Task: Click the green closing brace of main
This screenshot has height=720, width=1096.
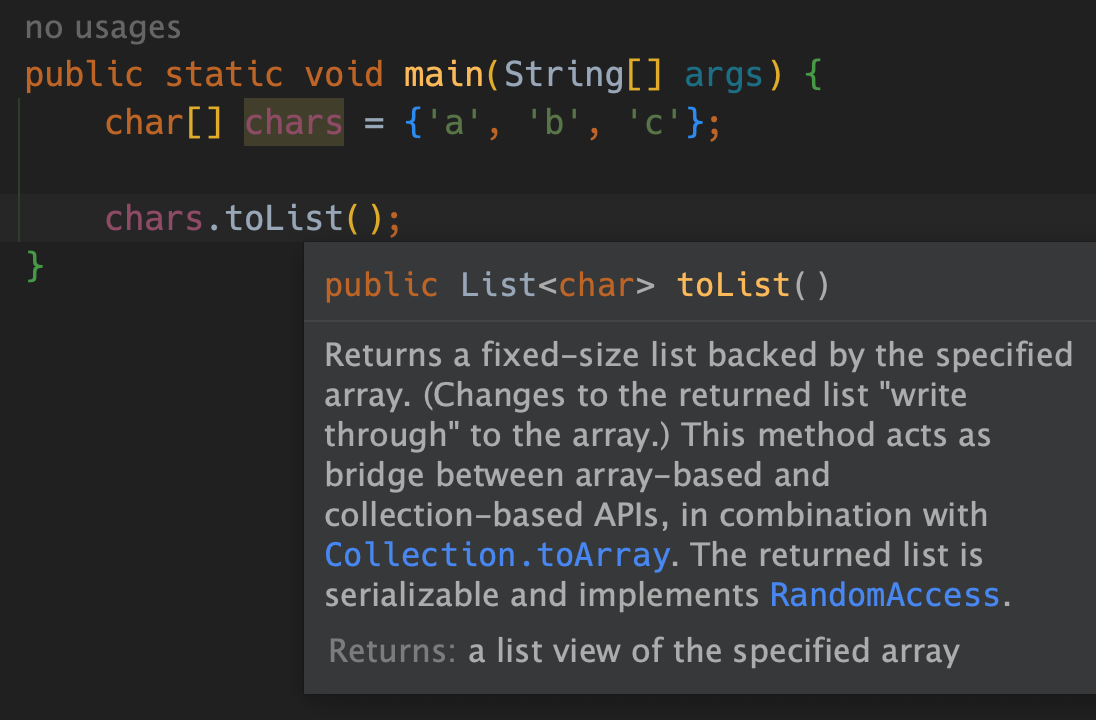Action: tap(34, 266)
